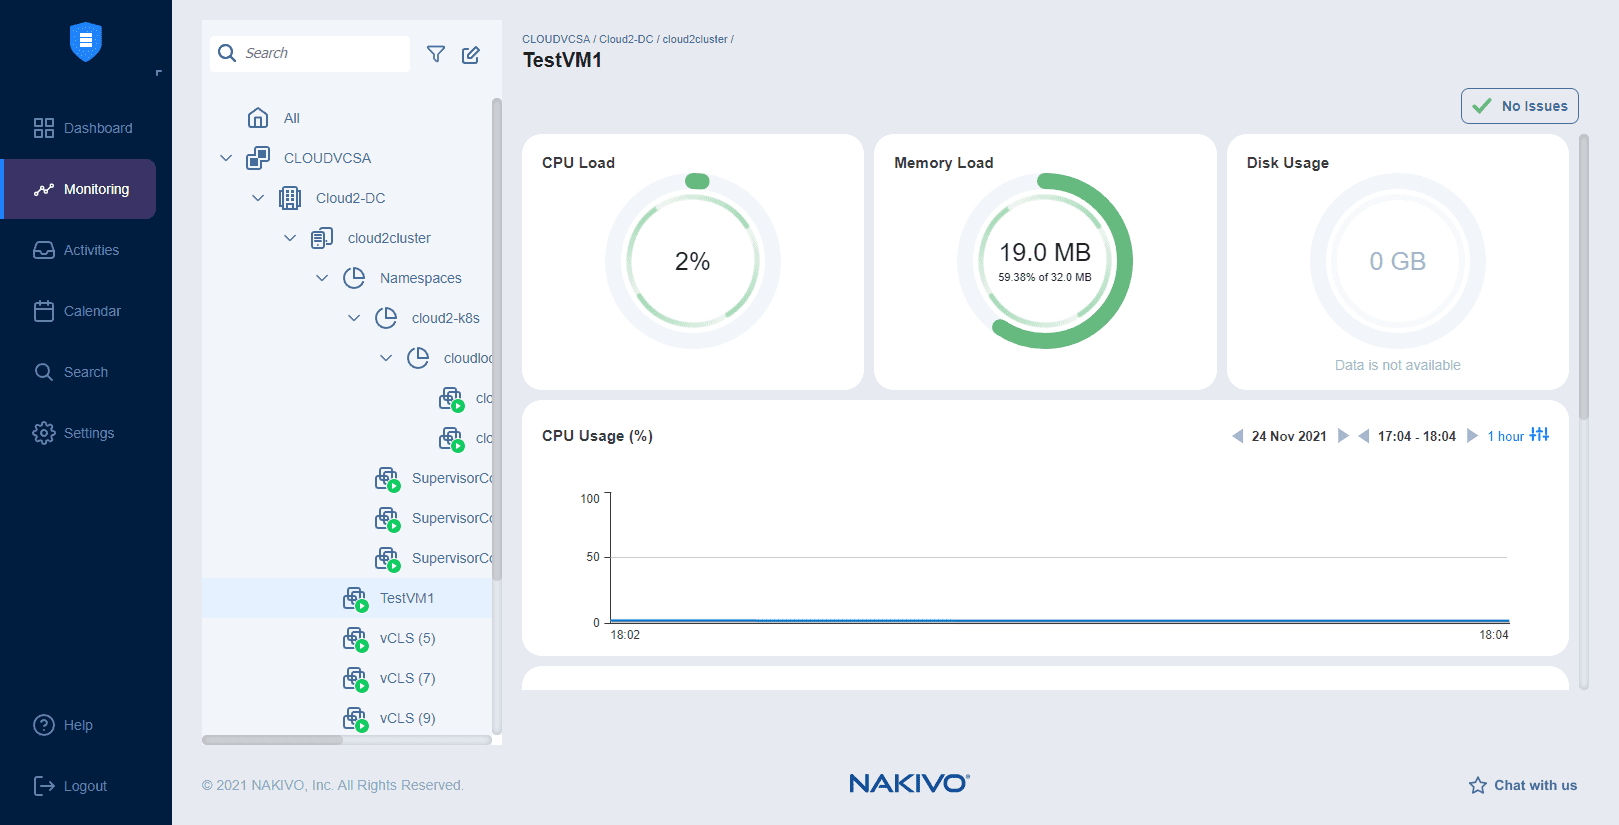Collapse the cloudloc namespace node
1619x825 pixels.
(386, 358)
